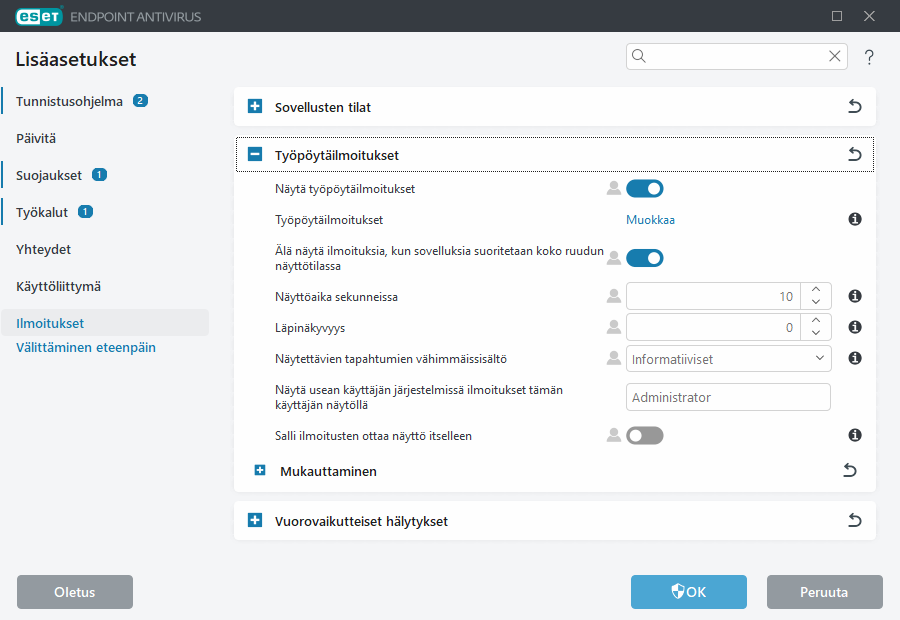This screenshot has height=620, width=900.
Task: Revert Vuorovaikutteiset hälytykset section to defaults
Action: coord(855,520)
